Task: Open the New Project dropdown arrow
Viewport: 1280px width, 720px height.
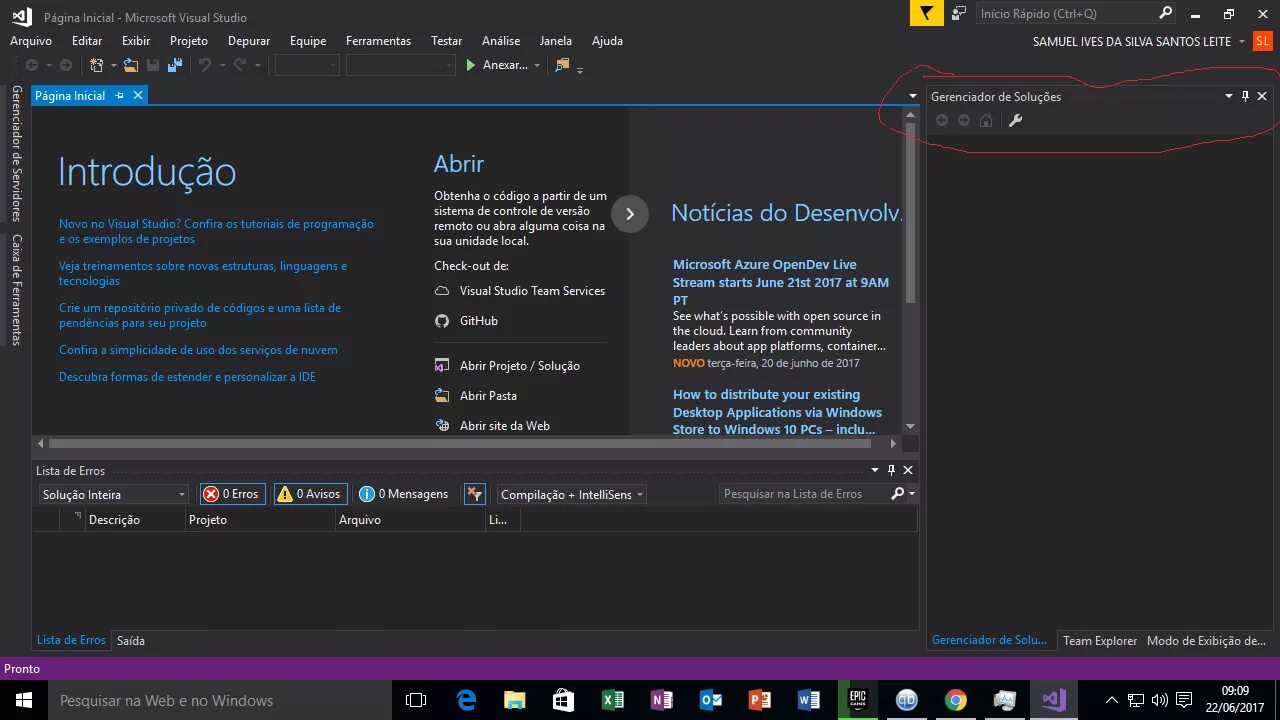Action: (113, 65)
